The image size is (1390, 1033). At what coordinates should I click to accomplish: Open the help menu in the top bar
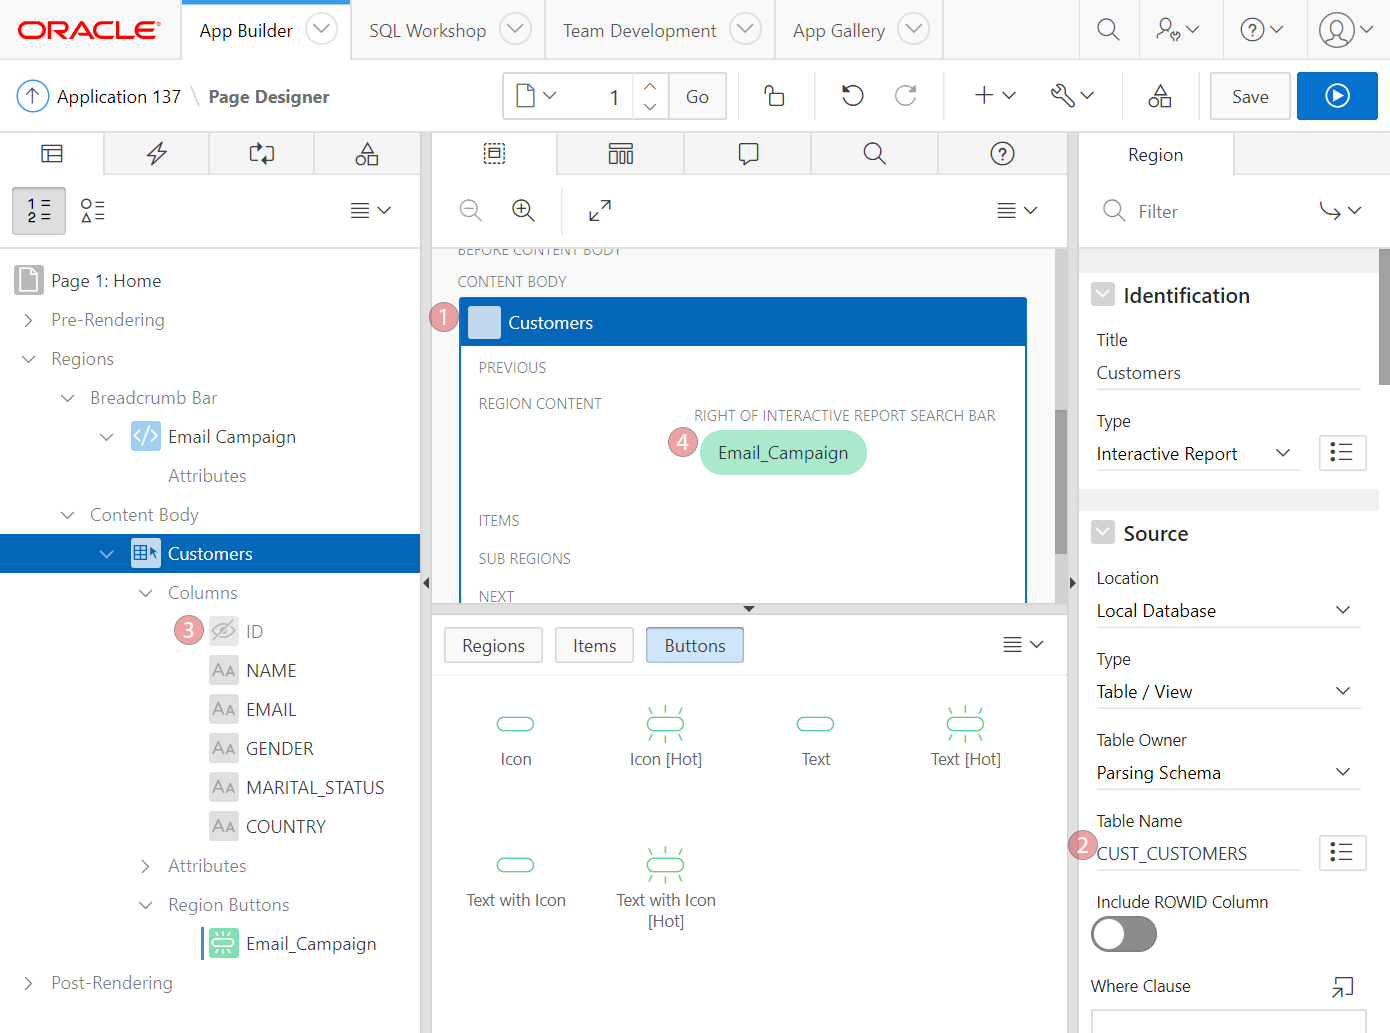pyautogui.click(x=1261, y=30)
